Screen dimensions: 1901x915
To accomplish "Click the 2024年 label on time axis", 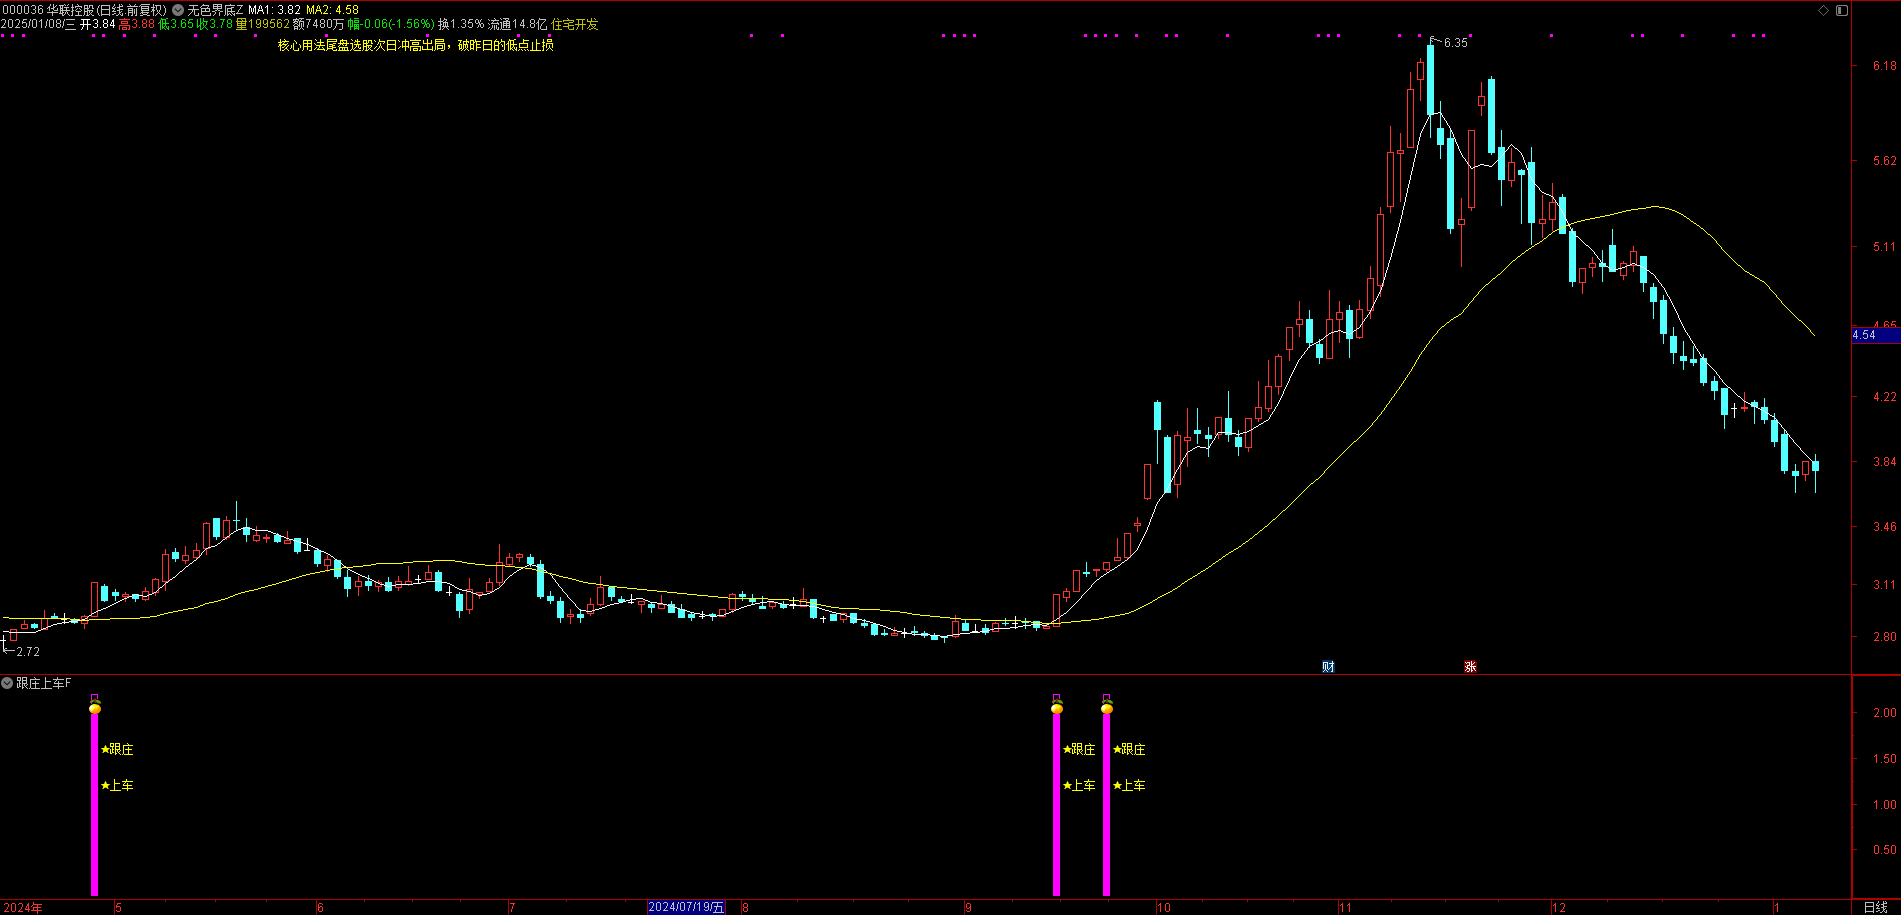I will [23, 908].
